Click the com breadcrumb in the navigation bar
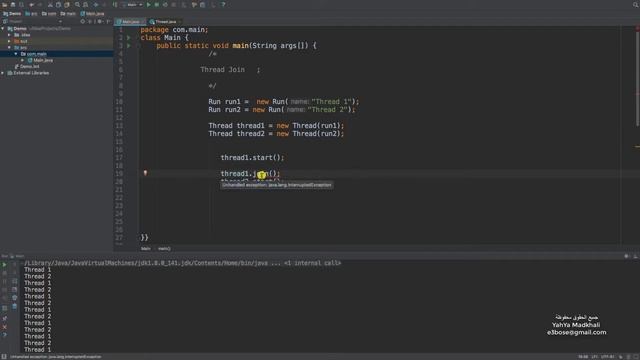The height and width of the screenshot is (360, 640). point(49,13)
